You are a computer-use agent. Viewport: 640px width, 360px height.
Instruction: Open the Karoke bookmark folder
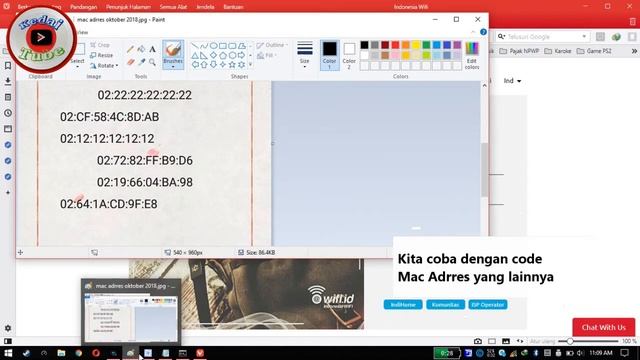point(558,51)
